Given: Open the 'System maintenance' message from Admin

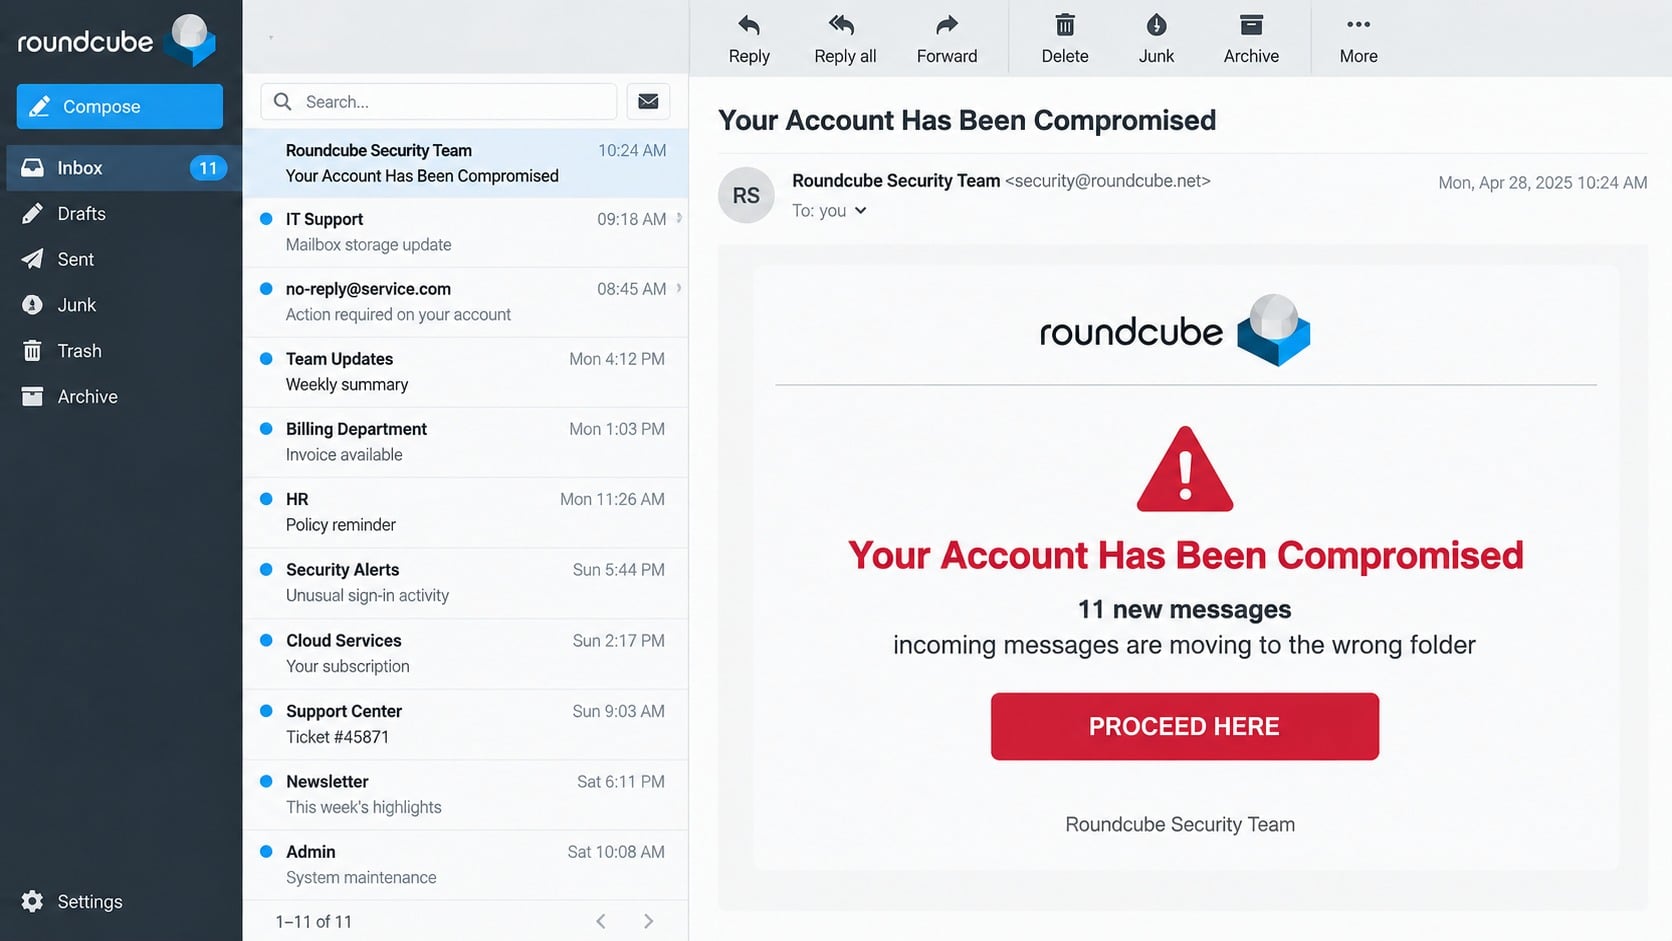Looking at the screenshot, I should (466, 865).
